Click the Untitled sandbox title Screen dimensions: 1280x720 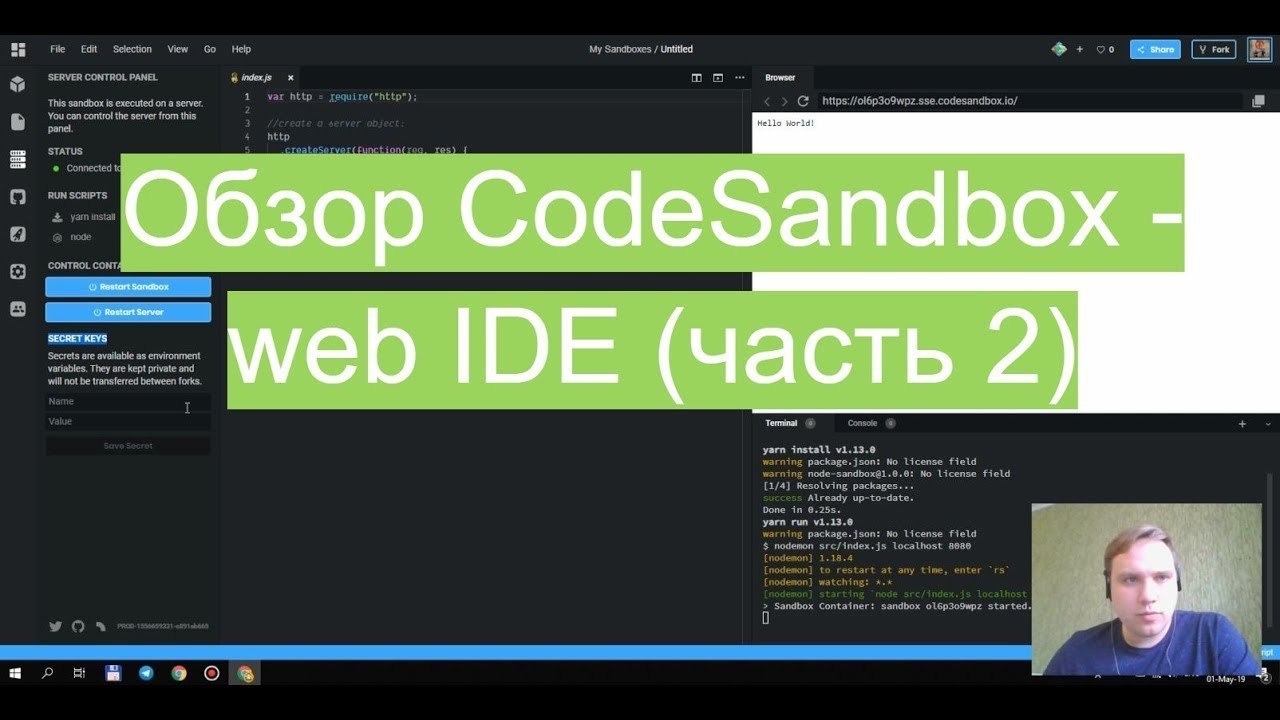(677, 49)
